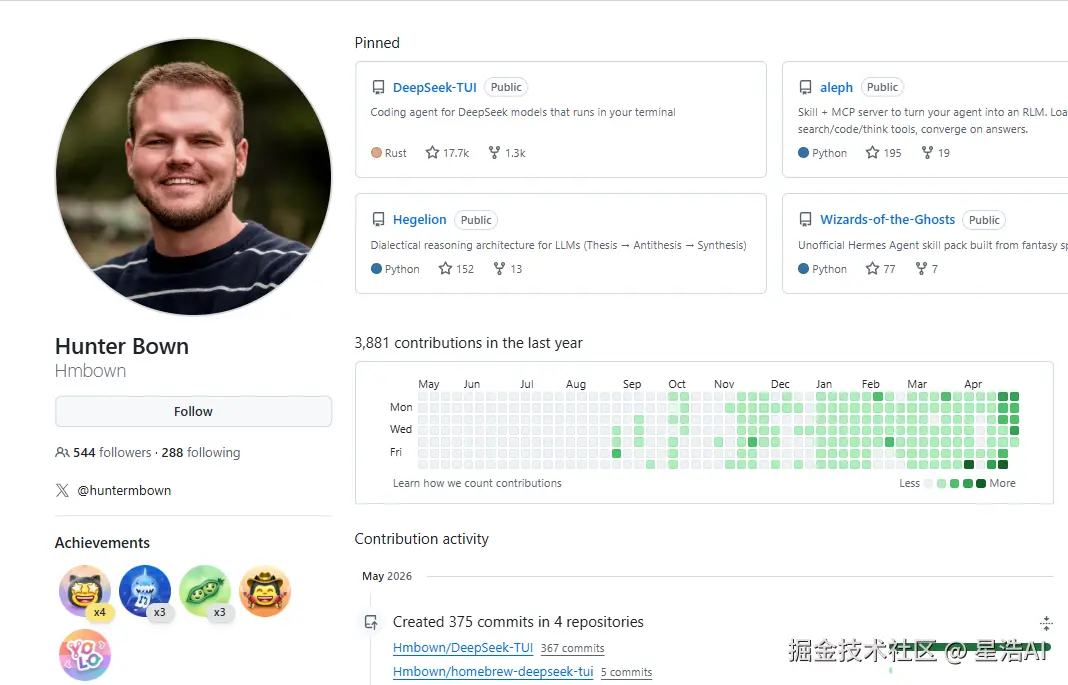Image resolution: width=1068 pixels, height=685 pixels.
Task: View aleph 19 forks
Action: click(x=935, y=153)
